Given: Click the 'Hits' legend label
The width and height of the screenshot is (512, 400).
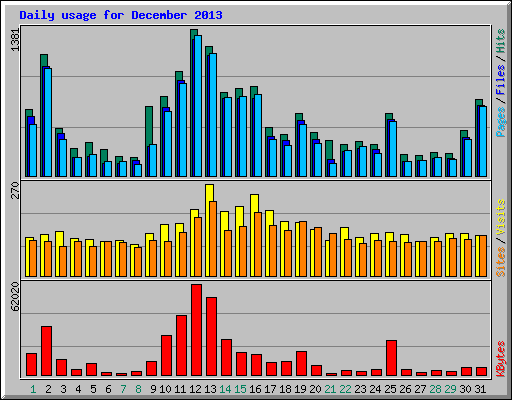Looking at the screenshot, I should (x=500, y=41).
